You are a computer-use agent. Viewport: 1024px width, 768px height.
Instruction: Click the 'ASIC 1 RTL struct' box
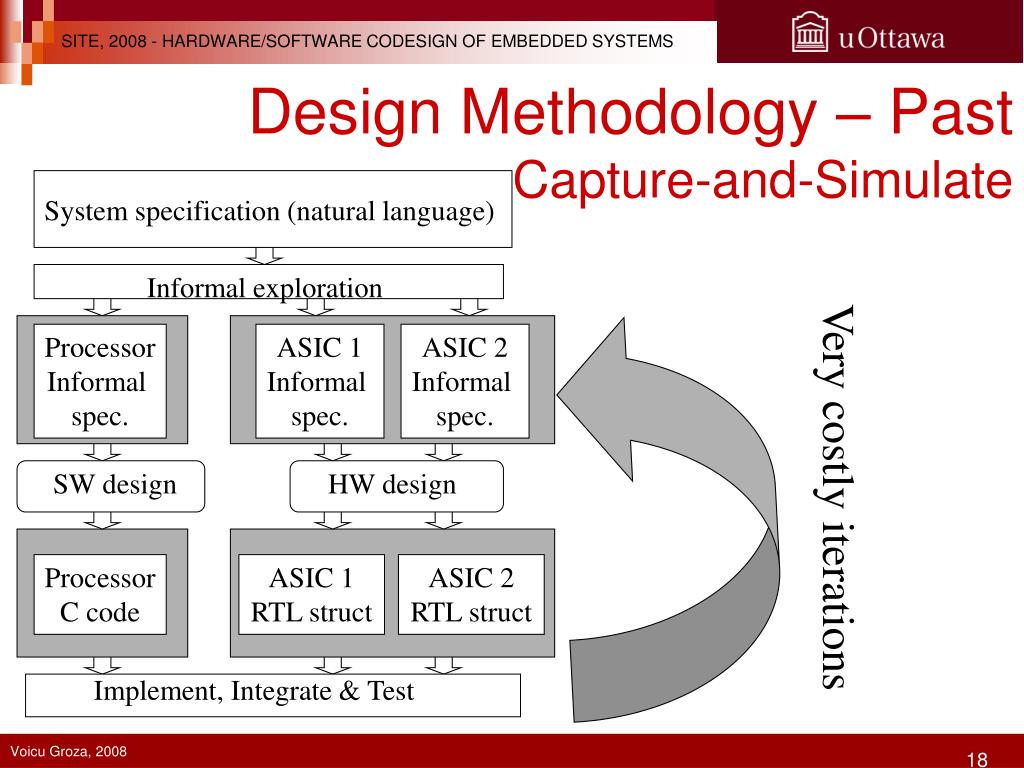tap(312, 594)
